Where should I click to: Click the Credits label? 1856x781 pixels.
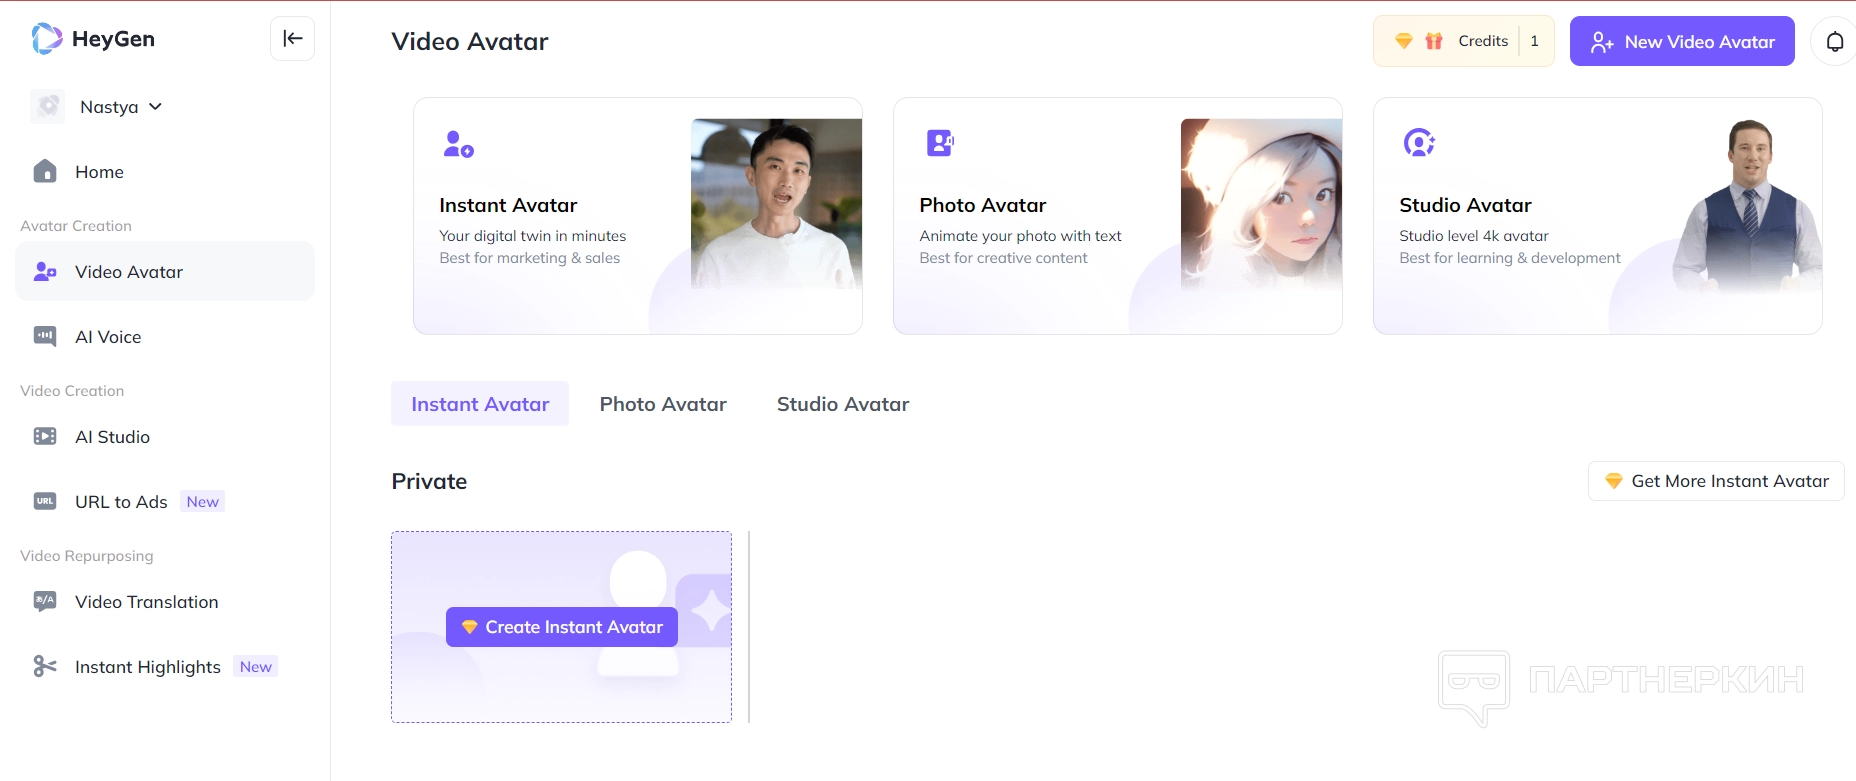pyautogui.click(x=1483, y=41)
